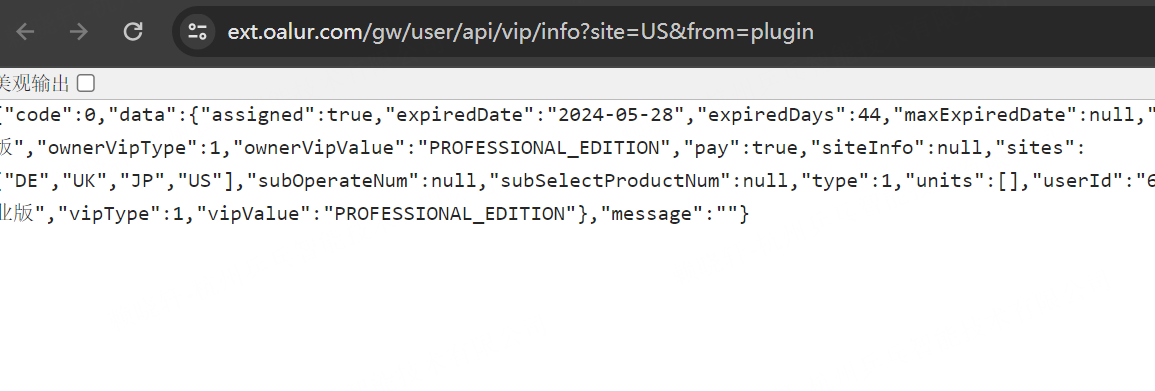This screenshot has width=1155, height=391.
Task: Click the browser forward arrow
Action: point(79,32)
